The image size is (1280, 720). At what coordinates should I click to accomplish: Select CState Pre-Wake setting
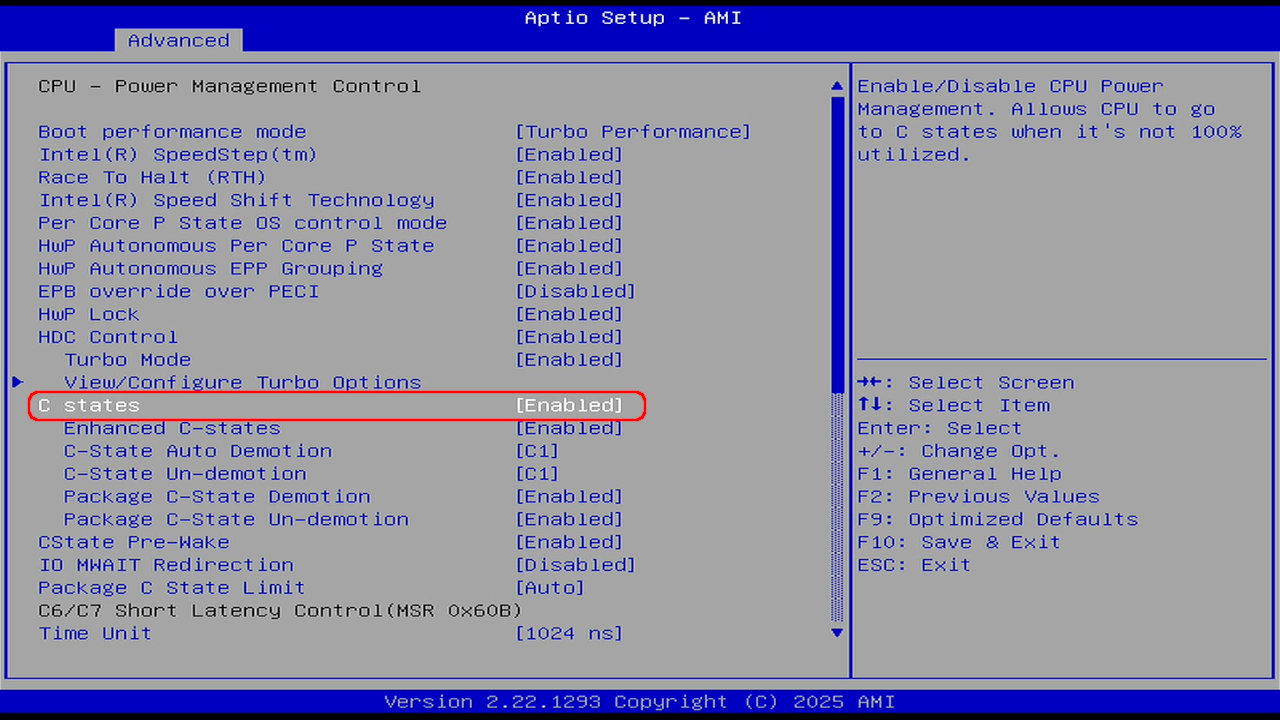click(330, 542)
